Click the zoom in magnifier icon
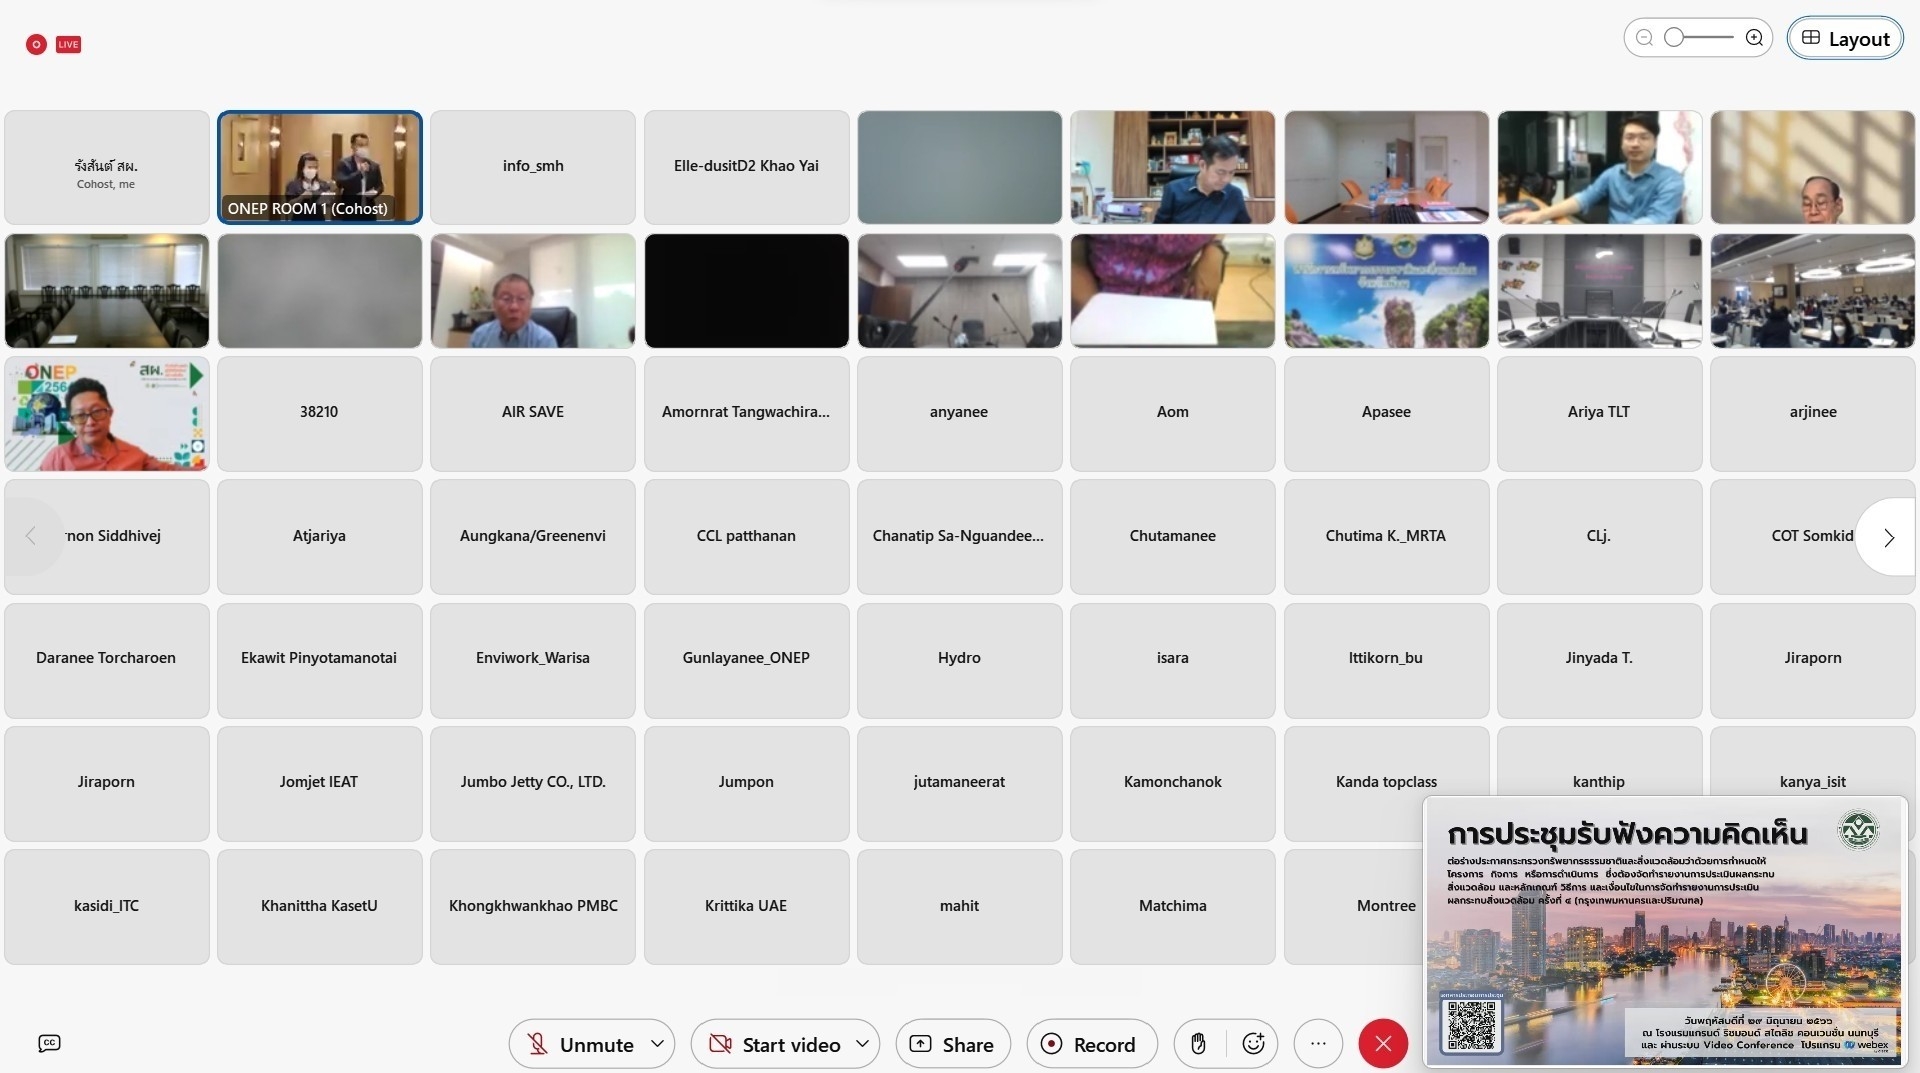 tap(1754, 38)
